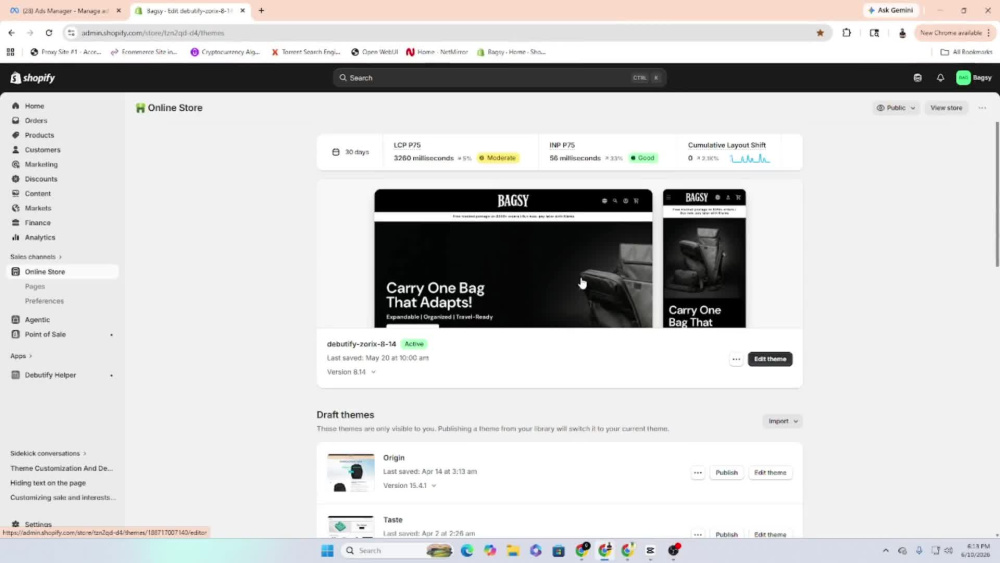The width and height of the screenshot is (1000, 563).
Task: Open the Public visibility dropdown
Action: [896, 108]
